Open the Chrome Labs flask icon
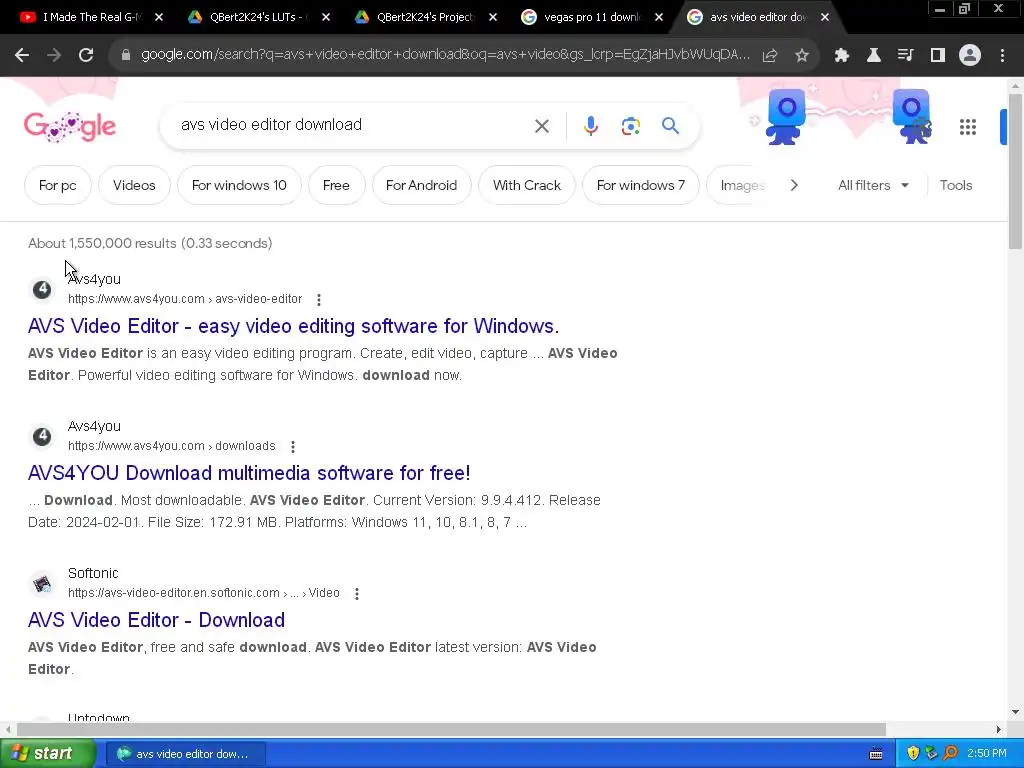1024x768 pixels. tap(874, 56)
